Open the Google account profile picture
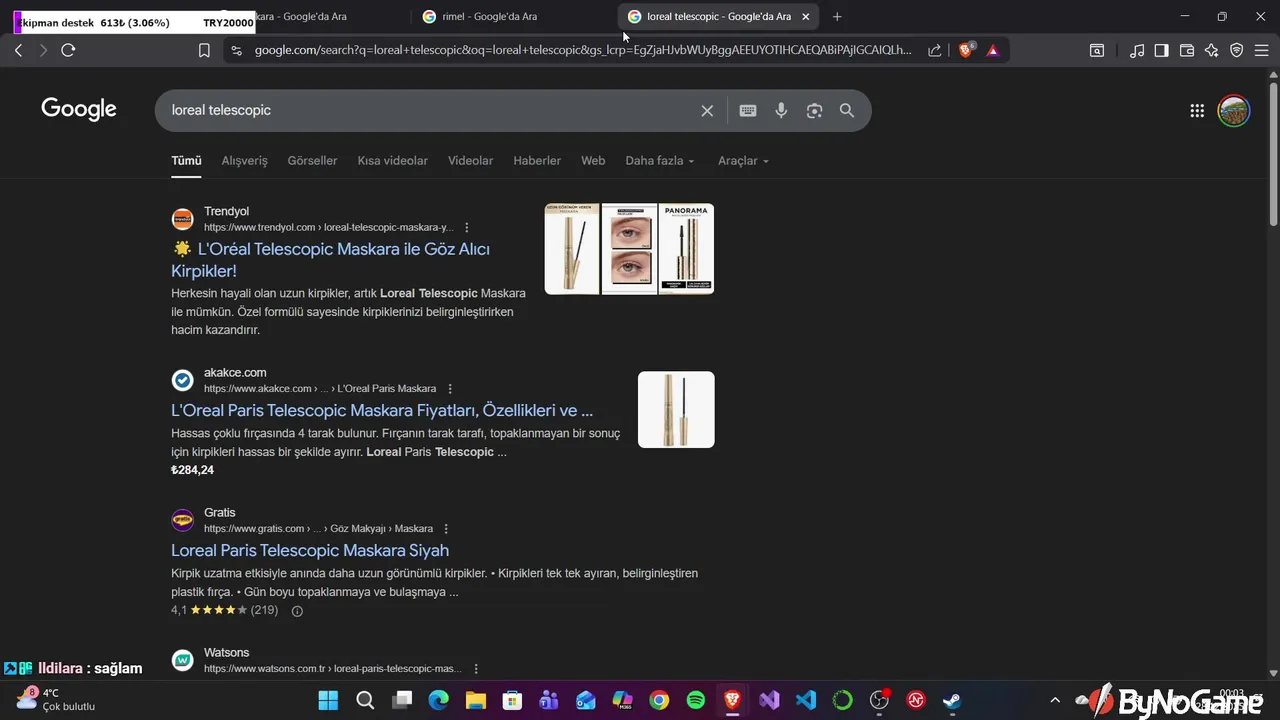Screen dimensions: 1280x720 click(1234, 111)
